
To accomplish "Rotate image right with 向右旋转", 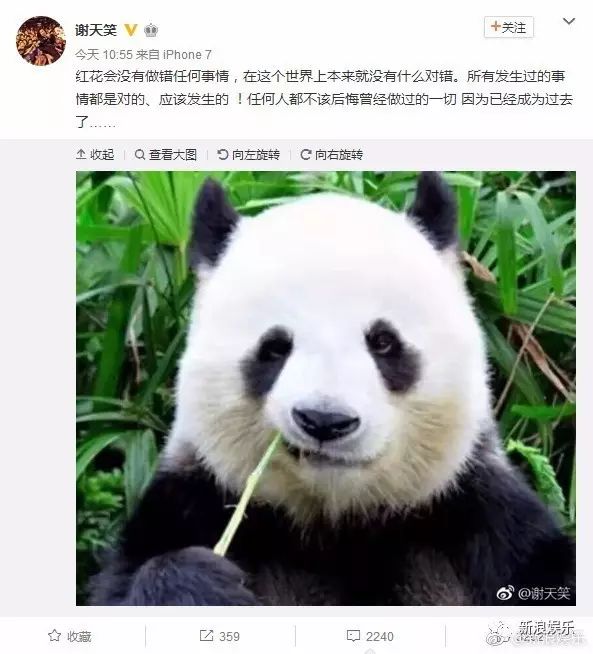I will click(x=332, y=155).
